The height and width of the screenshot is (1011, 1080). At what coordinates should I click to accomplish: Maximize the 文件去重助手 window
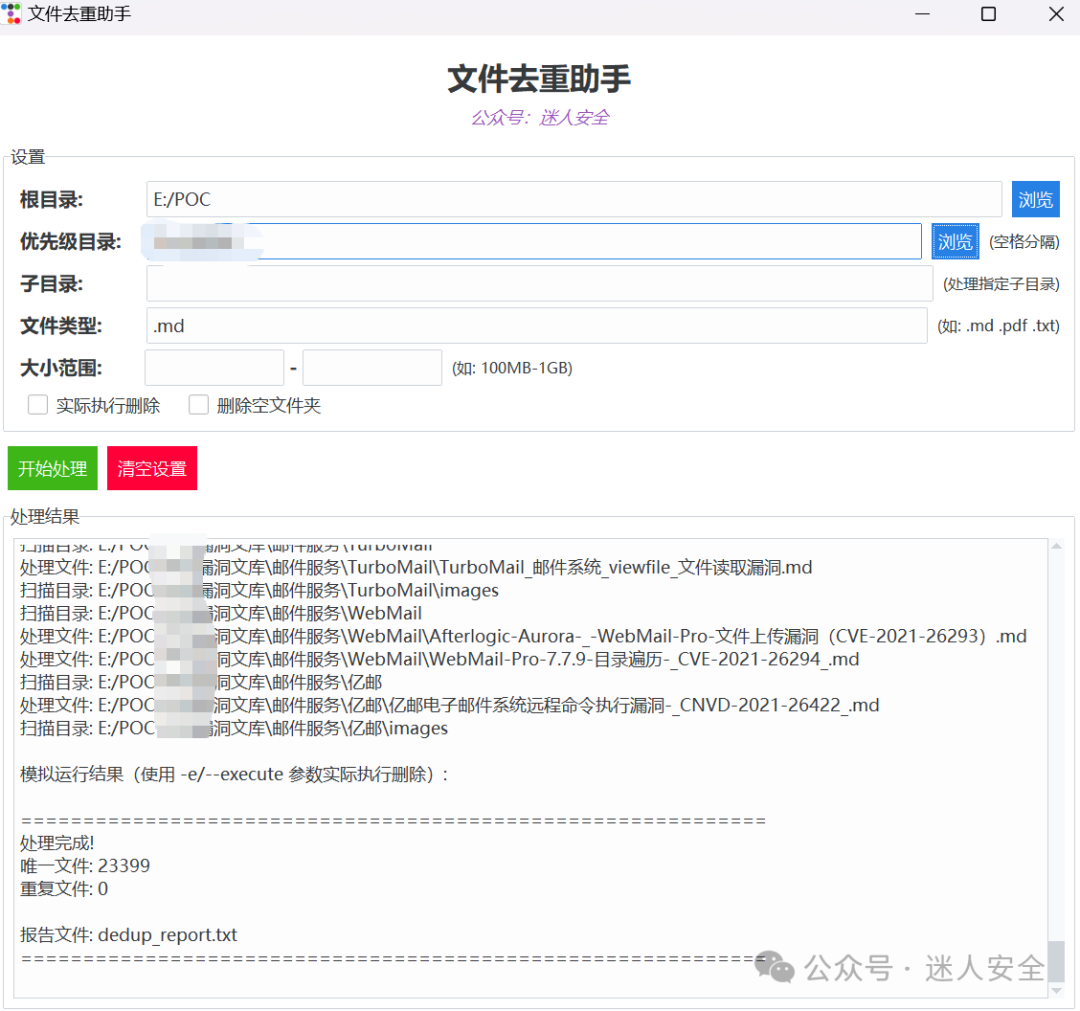[988, 14]
